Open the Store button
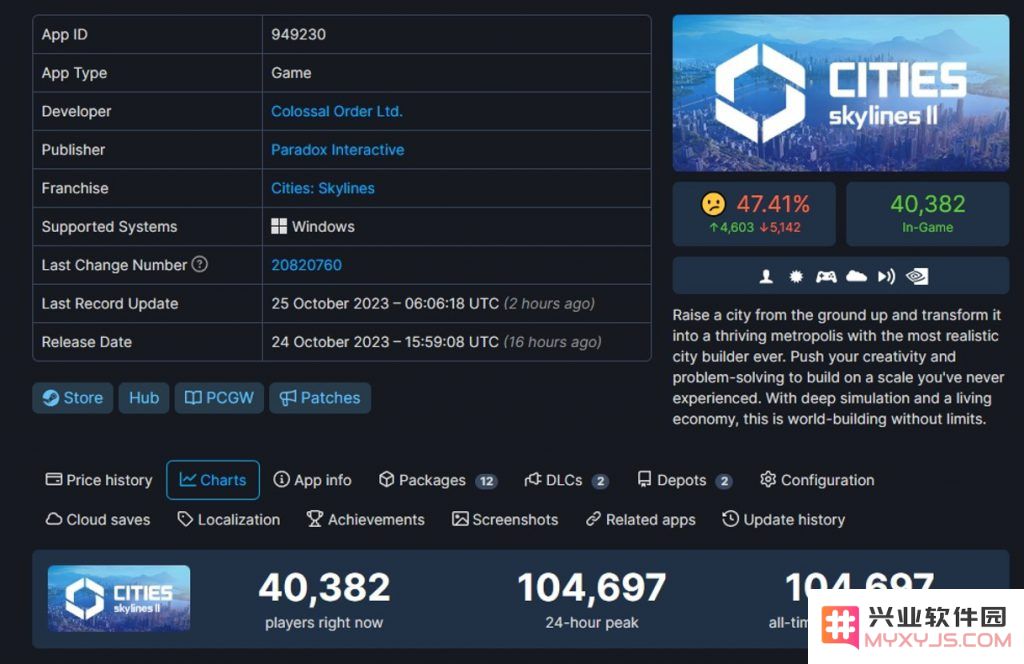 click(72, 398)
